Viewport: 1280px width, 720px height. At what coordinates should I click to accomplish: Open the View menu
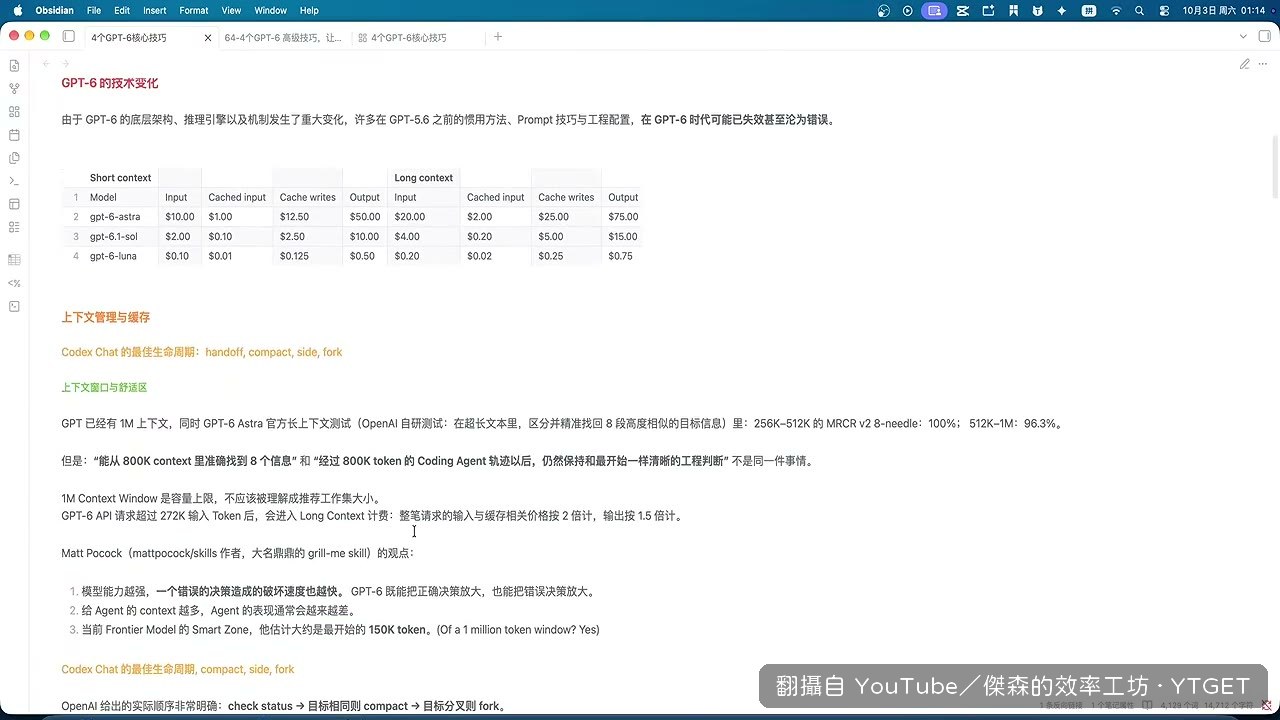coord(231,10)
